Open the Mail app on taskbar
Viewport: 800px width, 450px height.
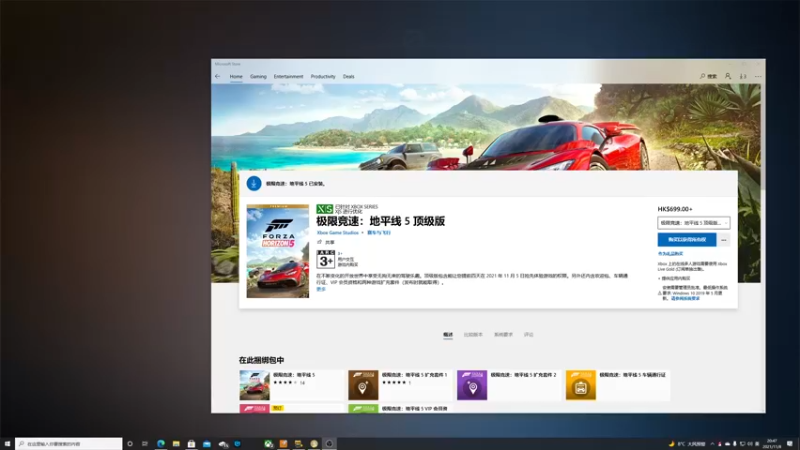(x=207, y=444)
